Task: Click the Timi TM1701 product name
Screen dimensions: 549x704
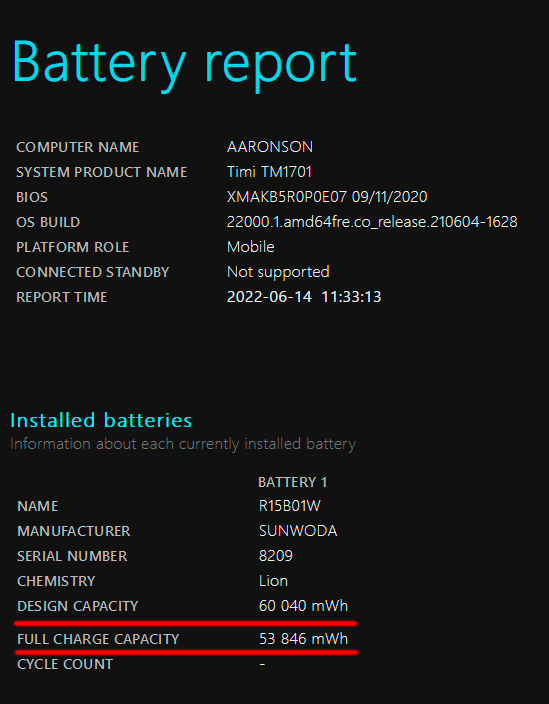Action: [269, 172]
